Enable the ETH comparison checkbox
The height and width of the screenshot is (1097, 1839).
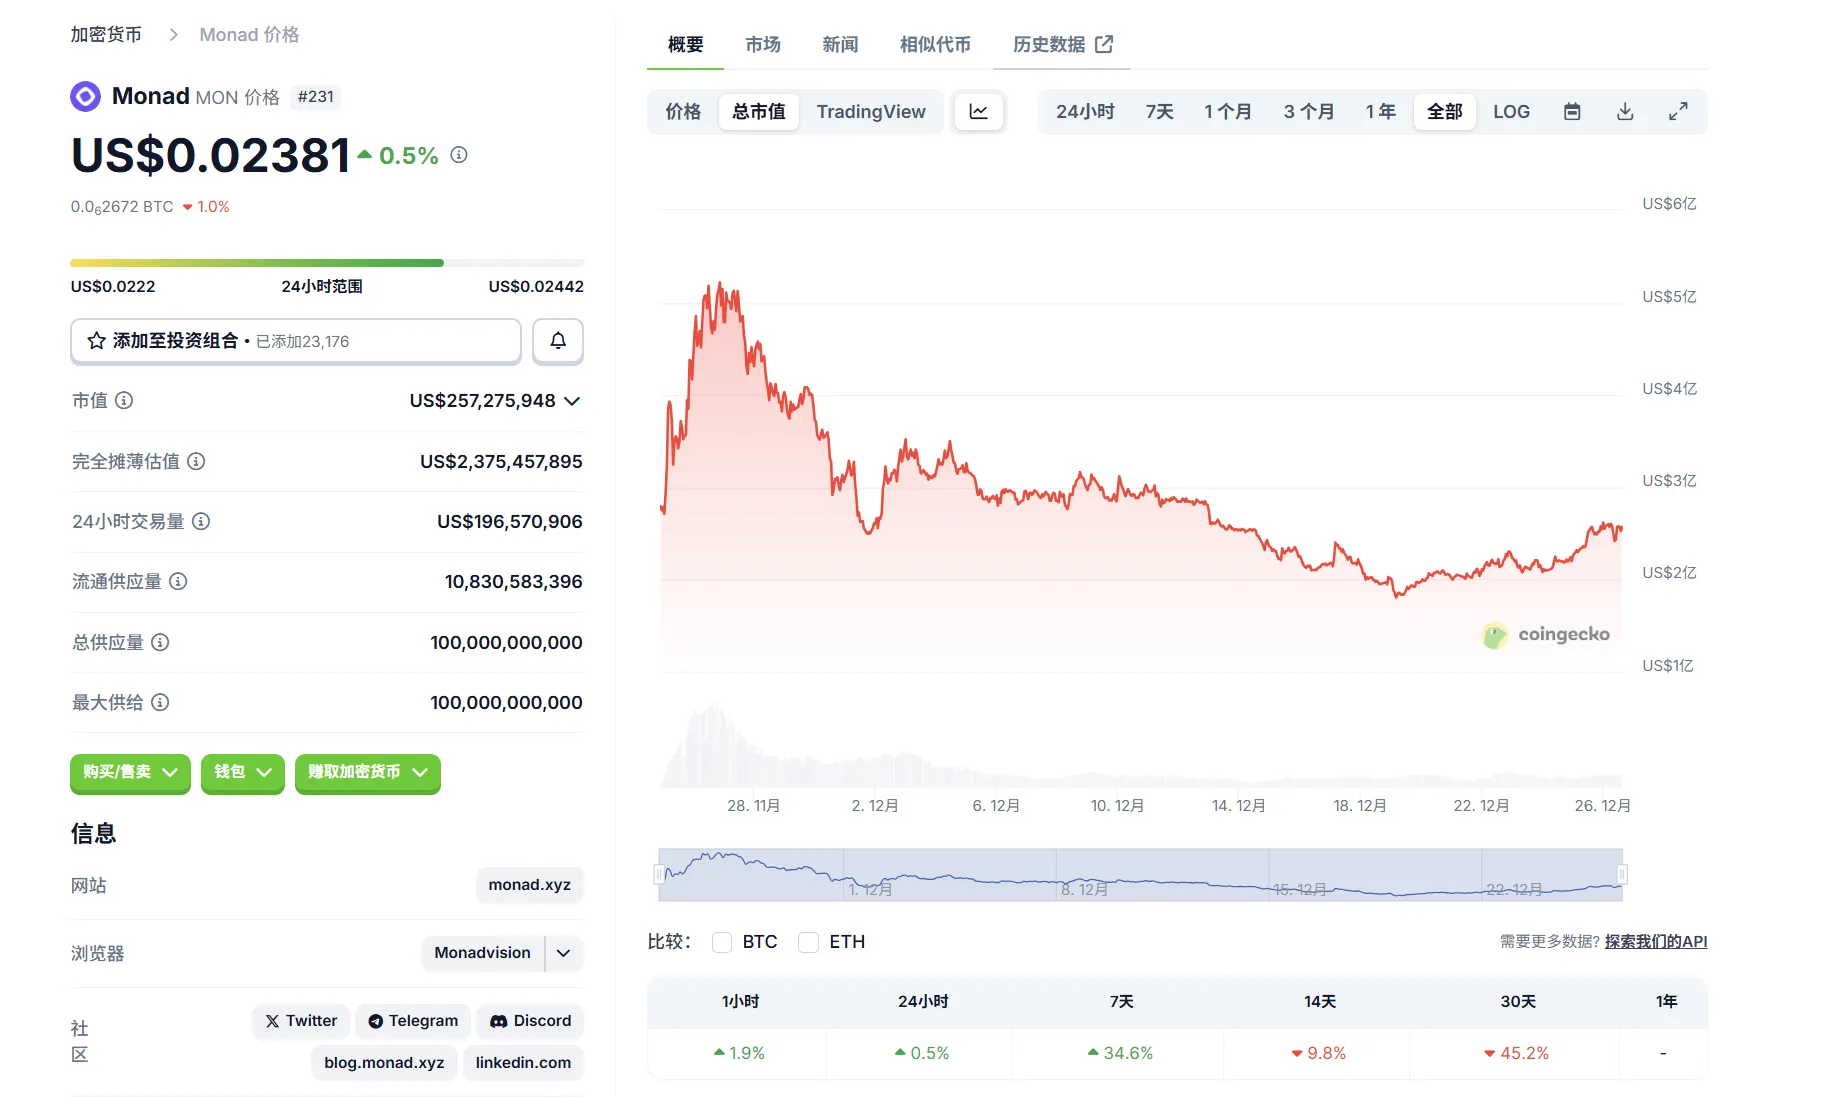coord(809,942)
